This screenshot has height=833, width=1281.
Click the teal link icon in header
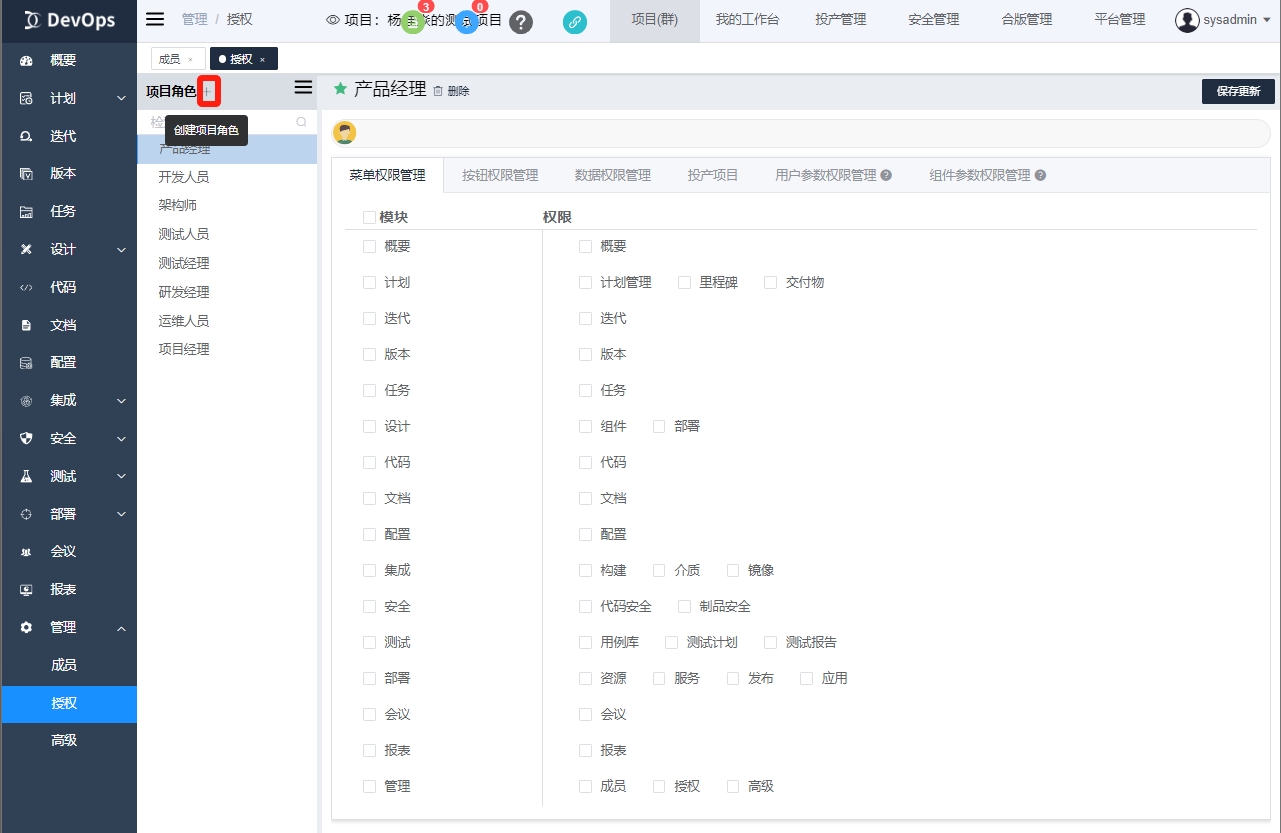click(575, 22)
